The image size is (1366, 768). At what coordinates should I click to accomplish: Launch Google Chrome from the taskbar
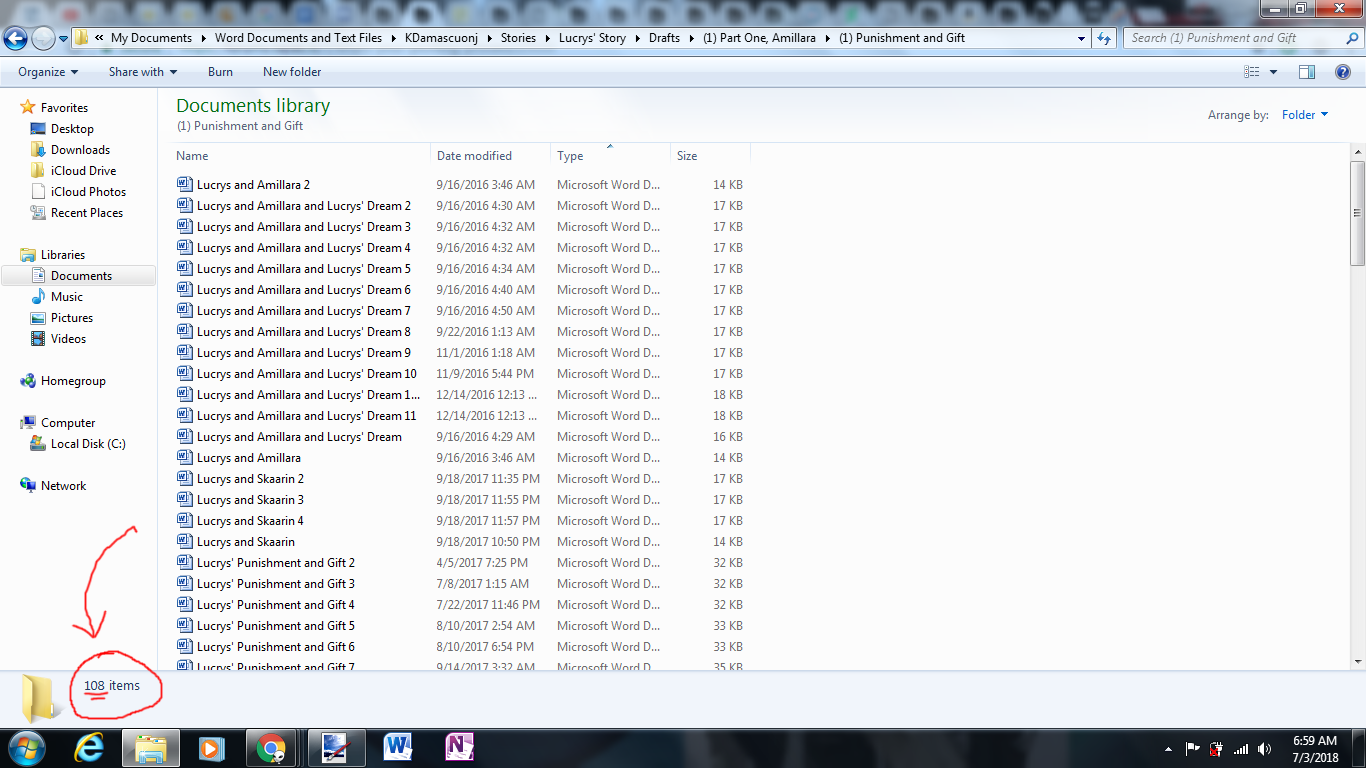pyautogui.click(x=270, y=747)
